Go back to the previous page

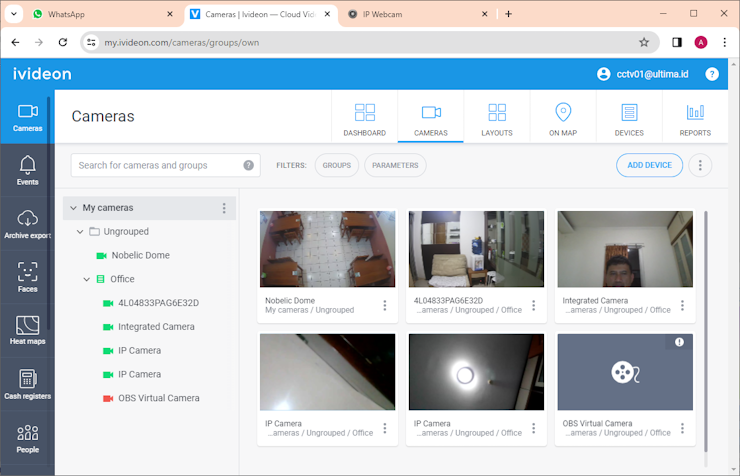pyautogui.click(x=16, y=42)
